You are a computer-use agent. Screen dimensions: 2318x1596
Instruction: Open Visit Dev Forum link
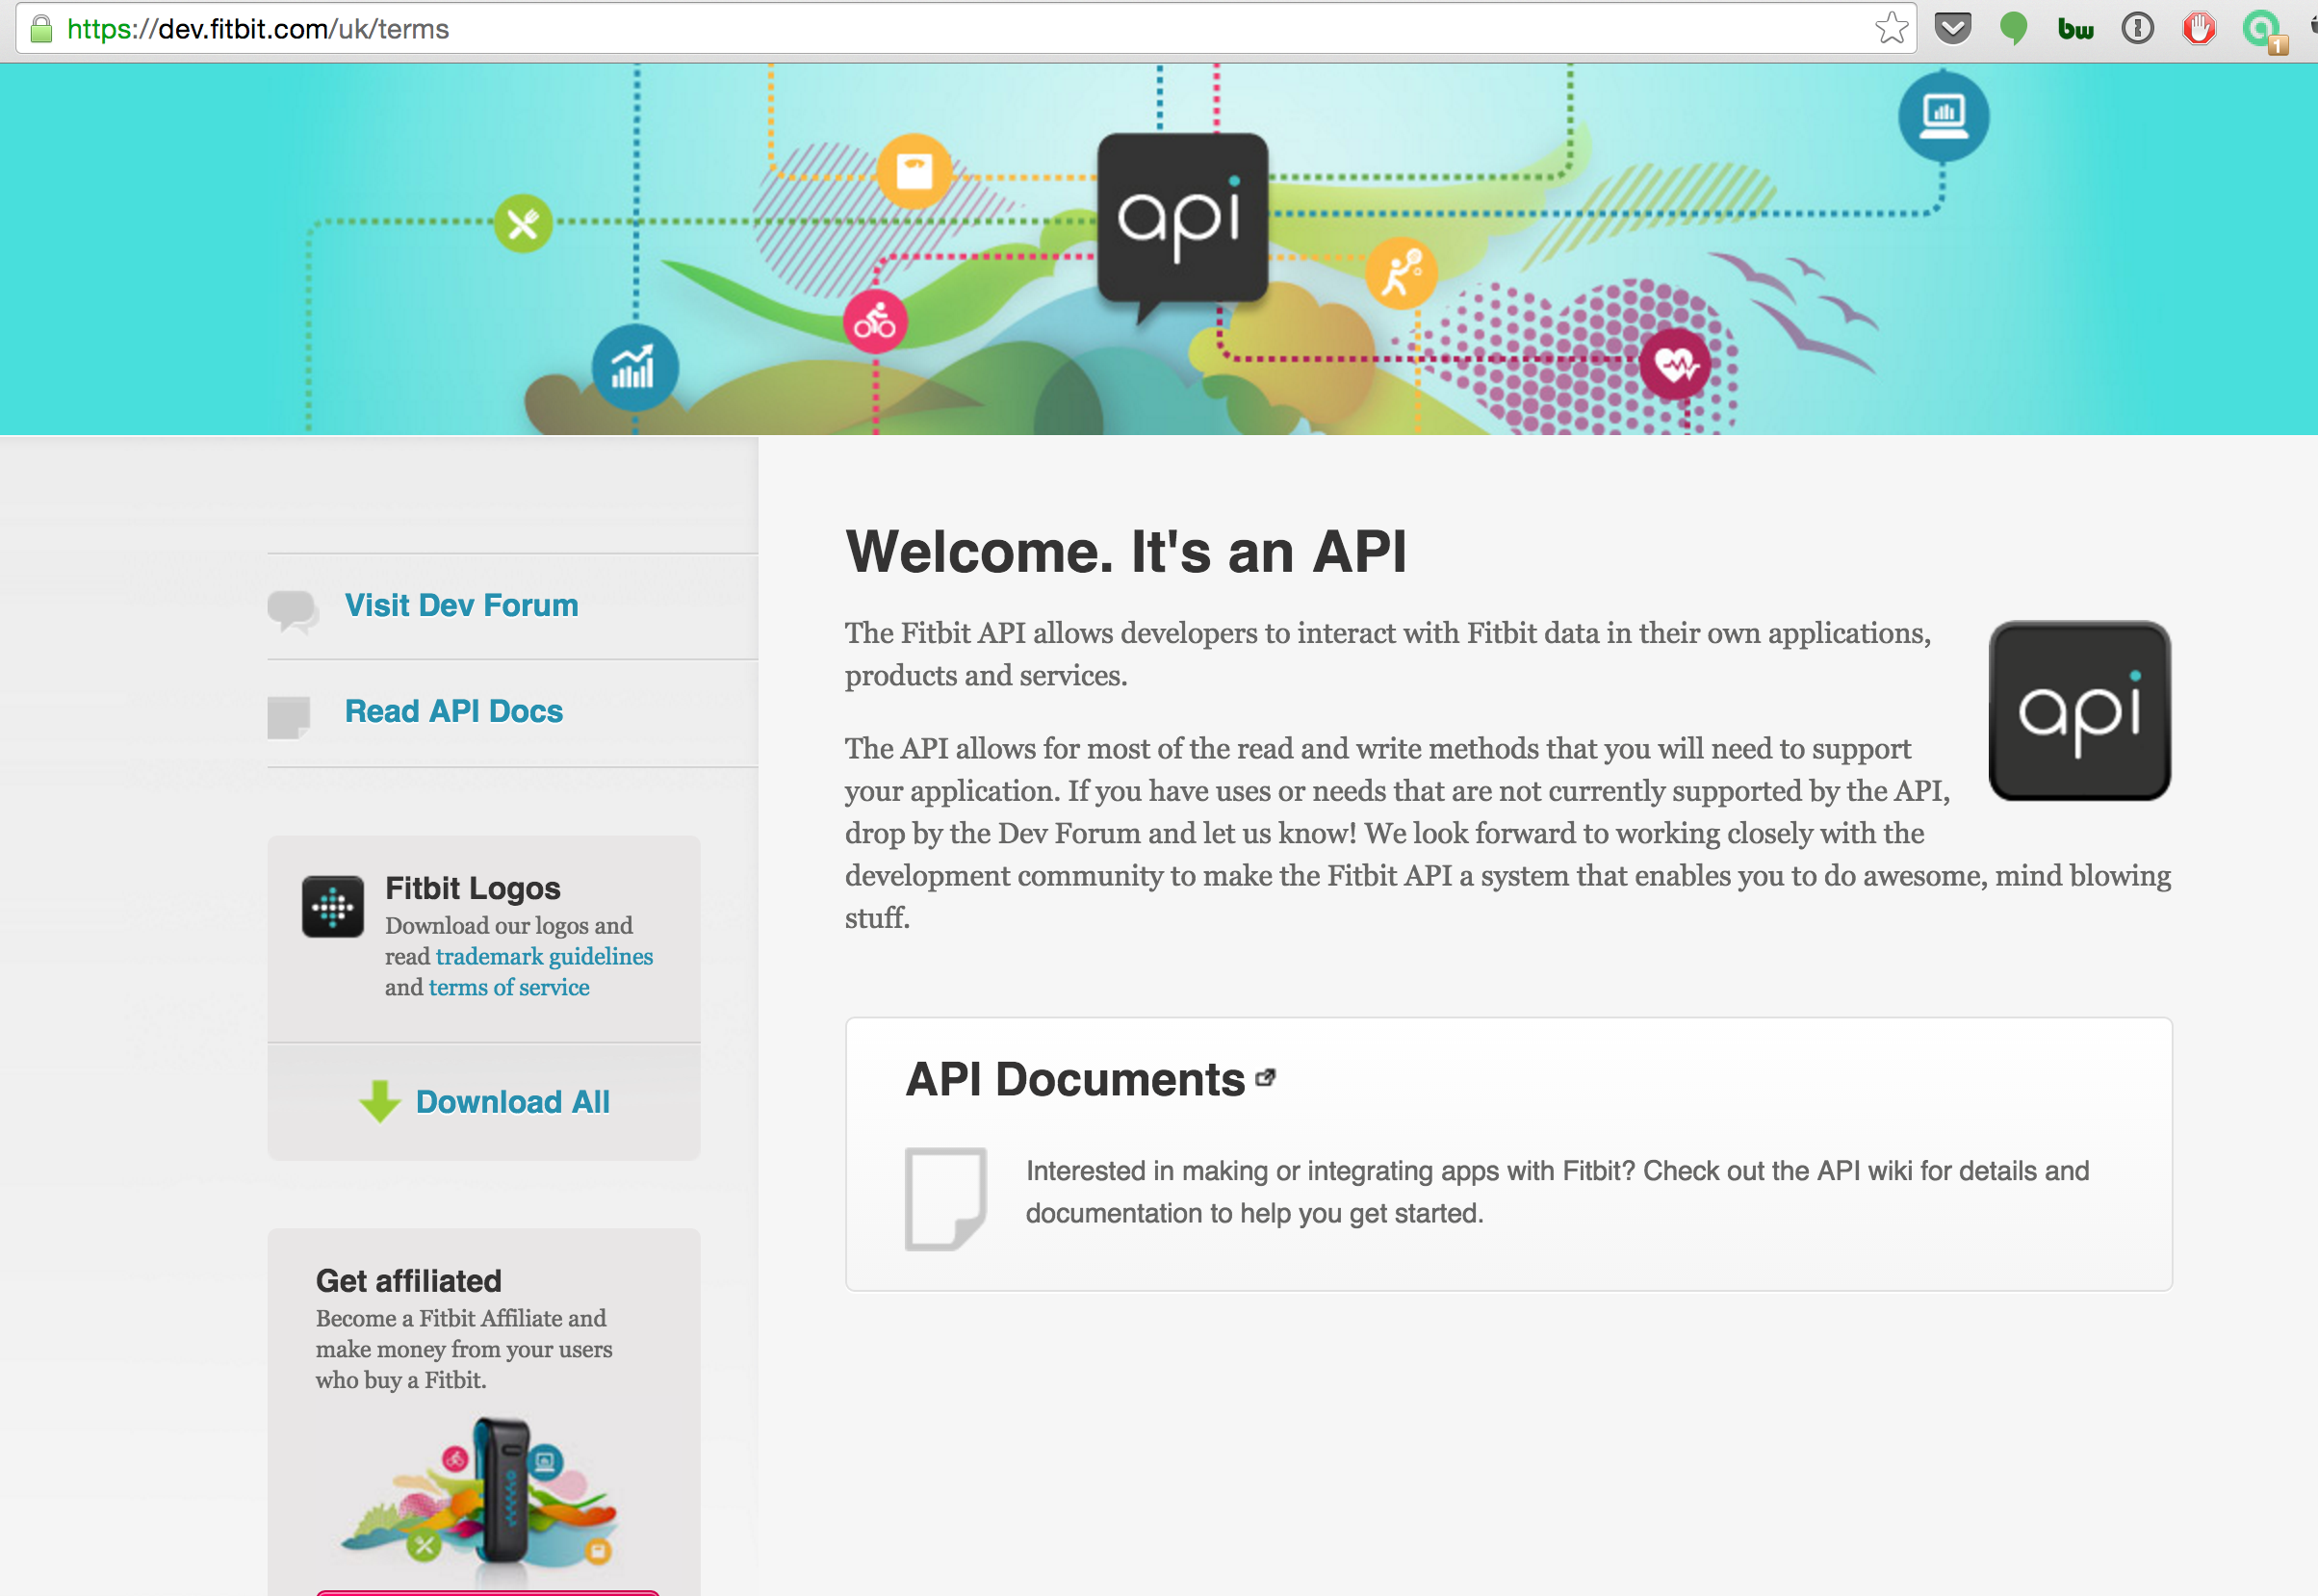click(461, 605)
